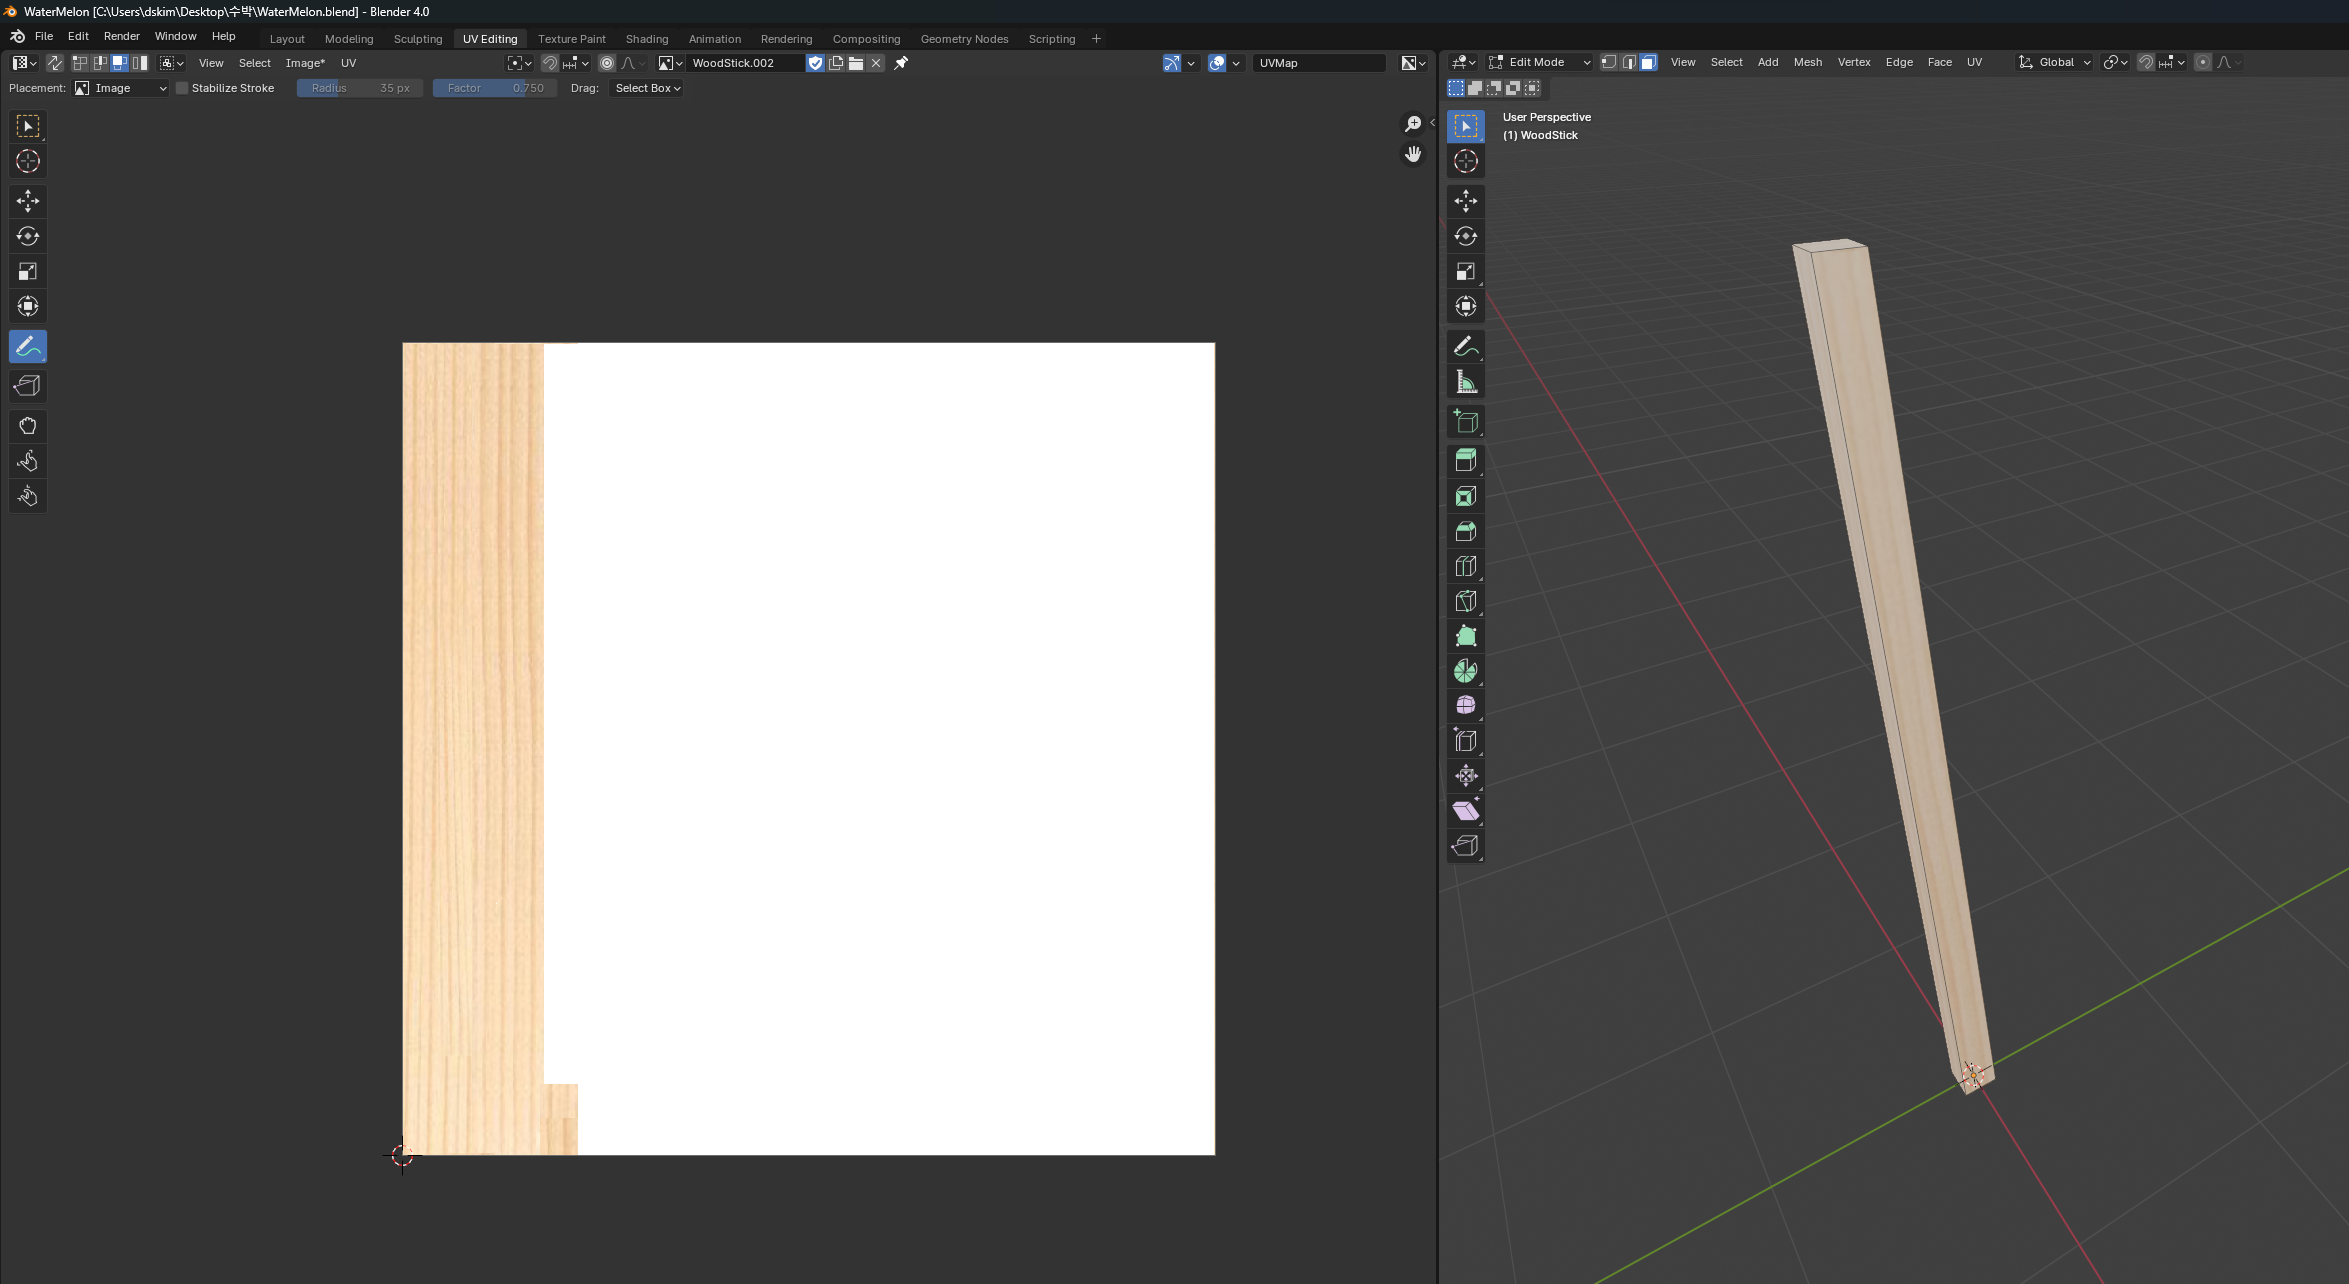Viewport: 2349px width, 1284px height.
Task: Select the Knife tool in 3D viewport
Action: [x=1465, y=601]
